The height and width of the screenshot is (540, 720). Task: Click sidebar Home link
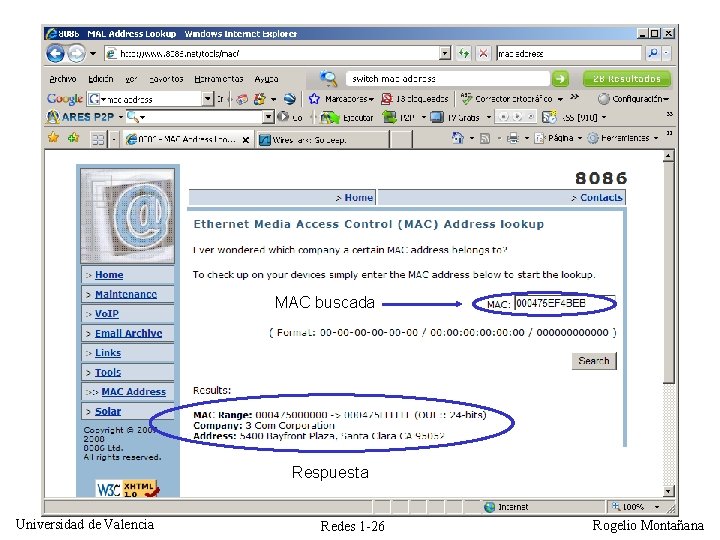[109, 275]
